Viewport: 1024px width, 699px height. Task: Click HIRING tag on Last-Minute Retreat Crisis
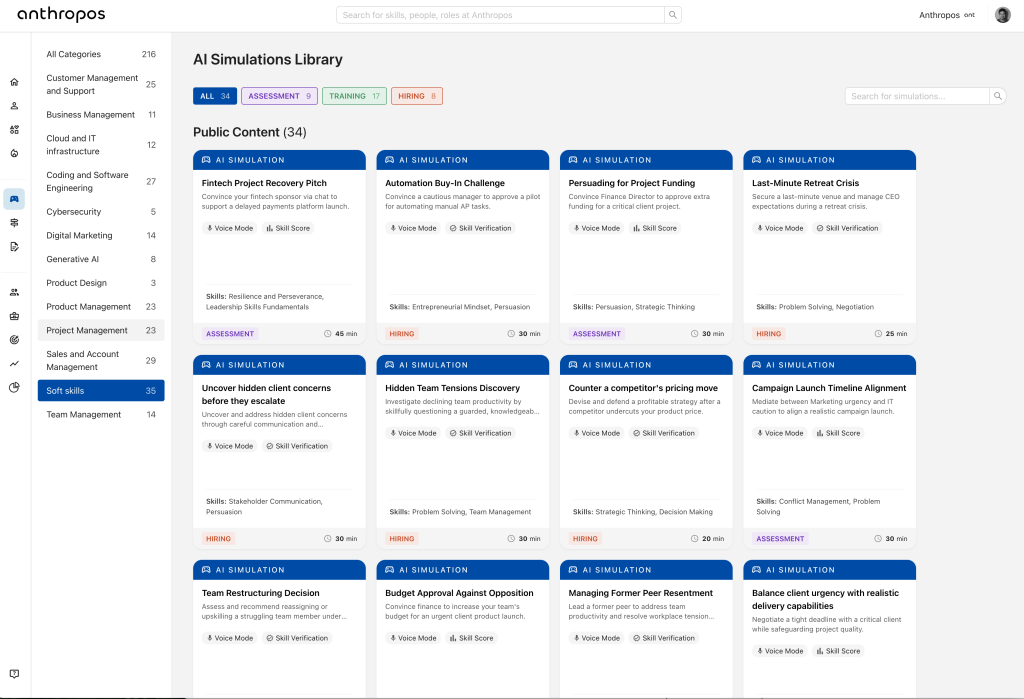(x=768, y=334)
